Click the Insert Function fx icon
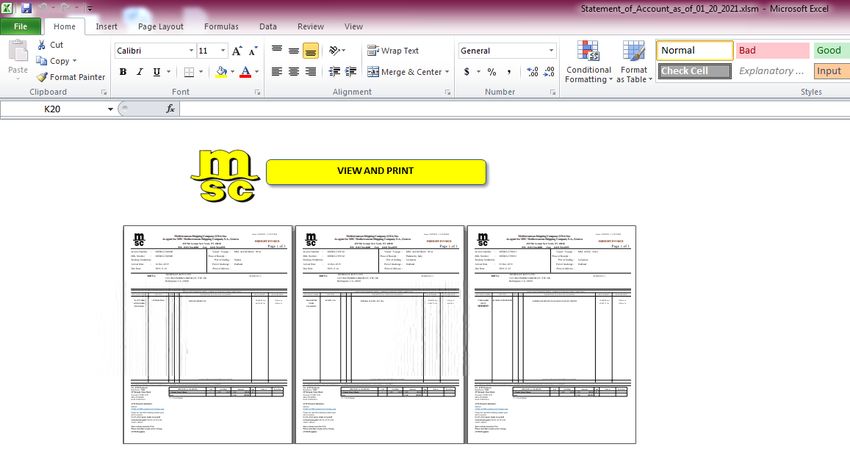This screenshot has width=850, height=469. click(x=170, y=109)
